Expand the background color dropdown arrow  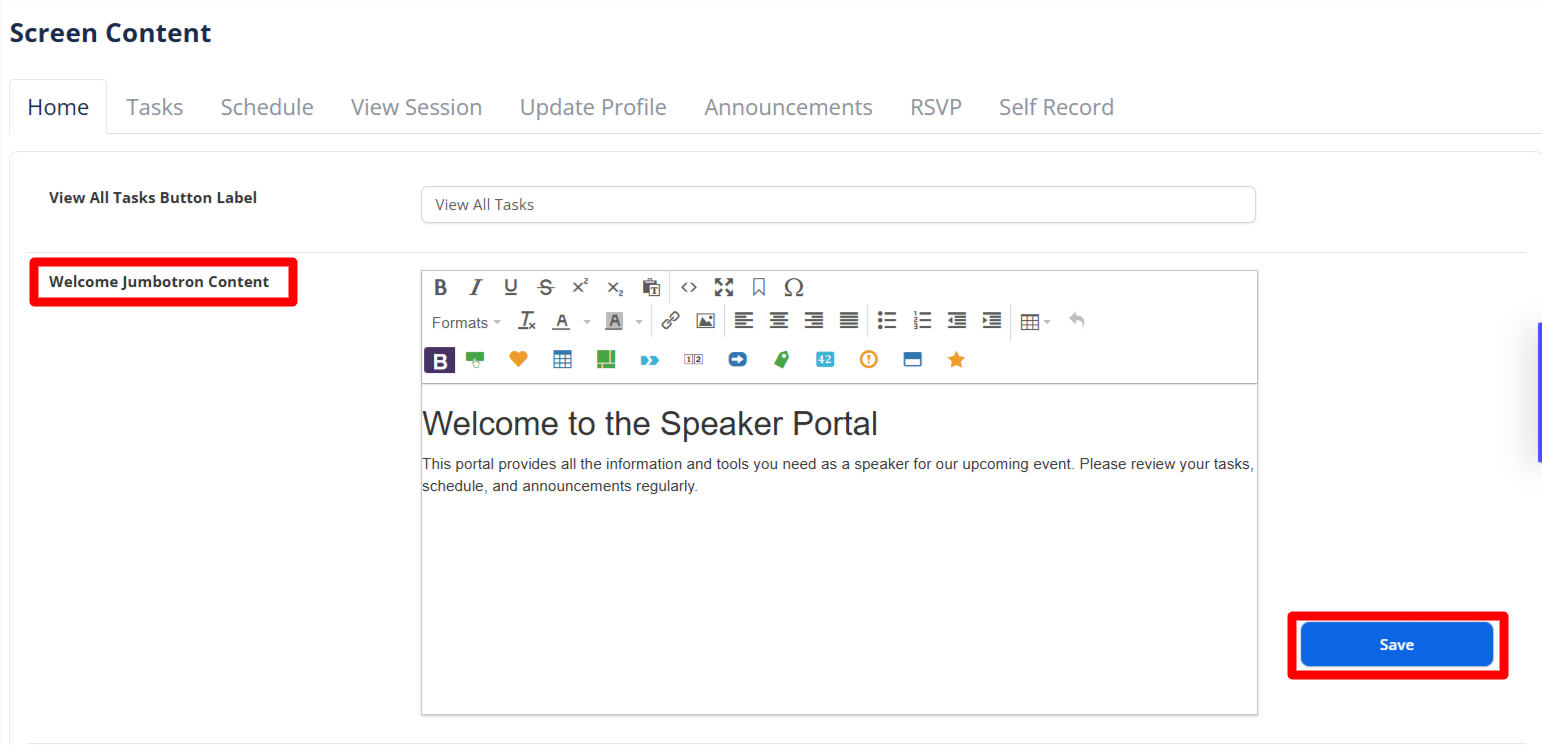click(639, 322)
